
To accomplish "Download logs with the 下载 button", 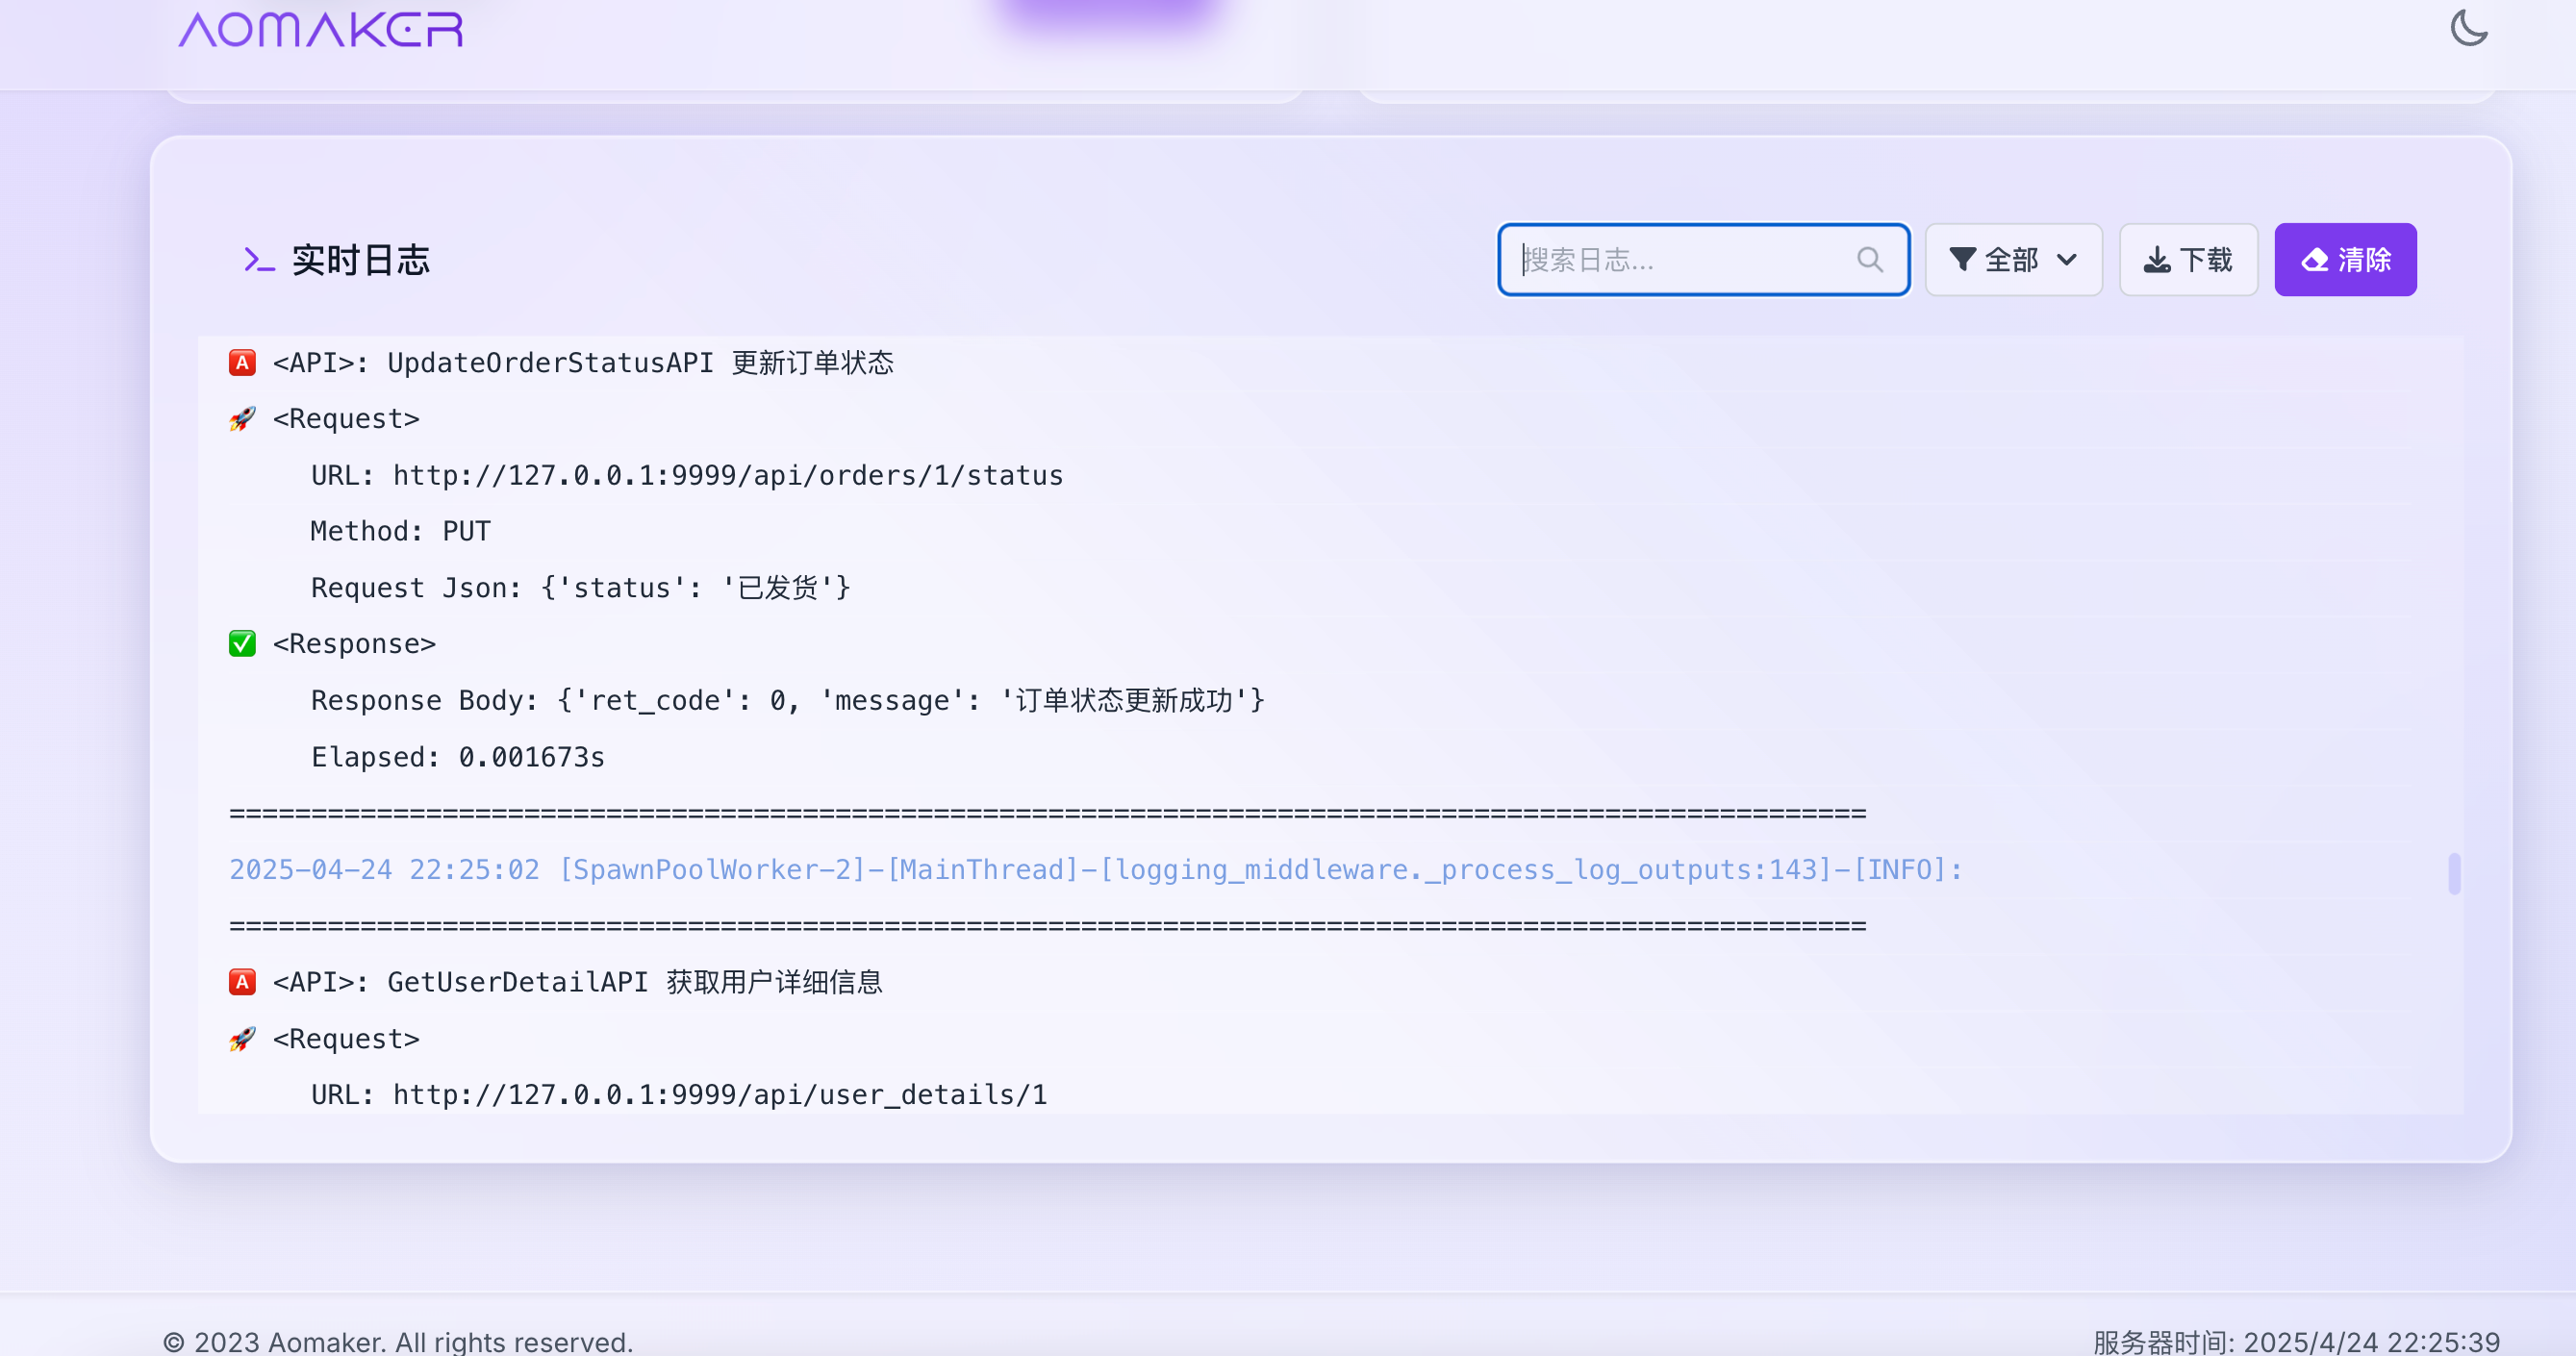I will coord(2188,260).
